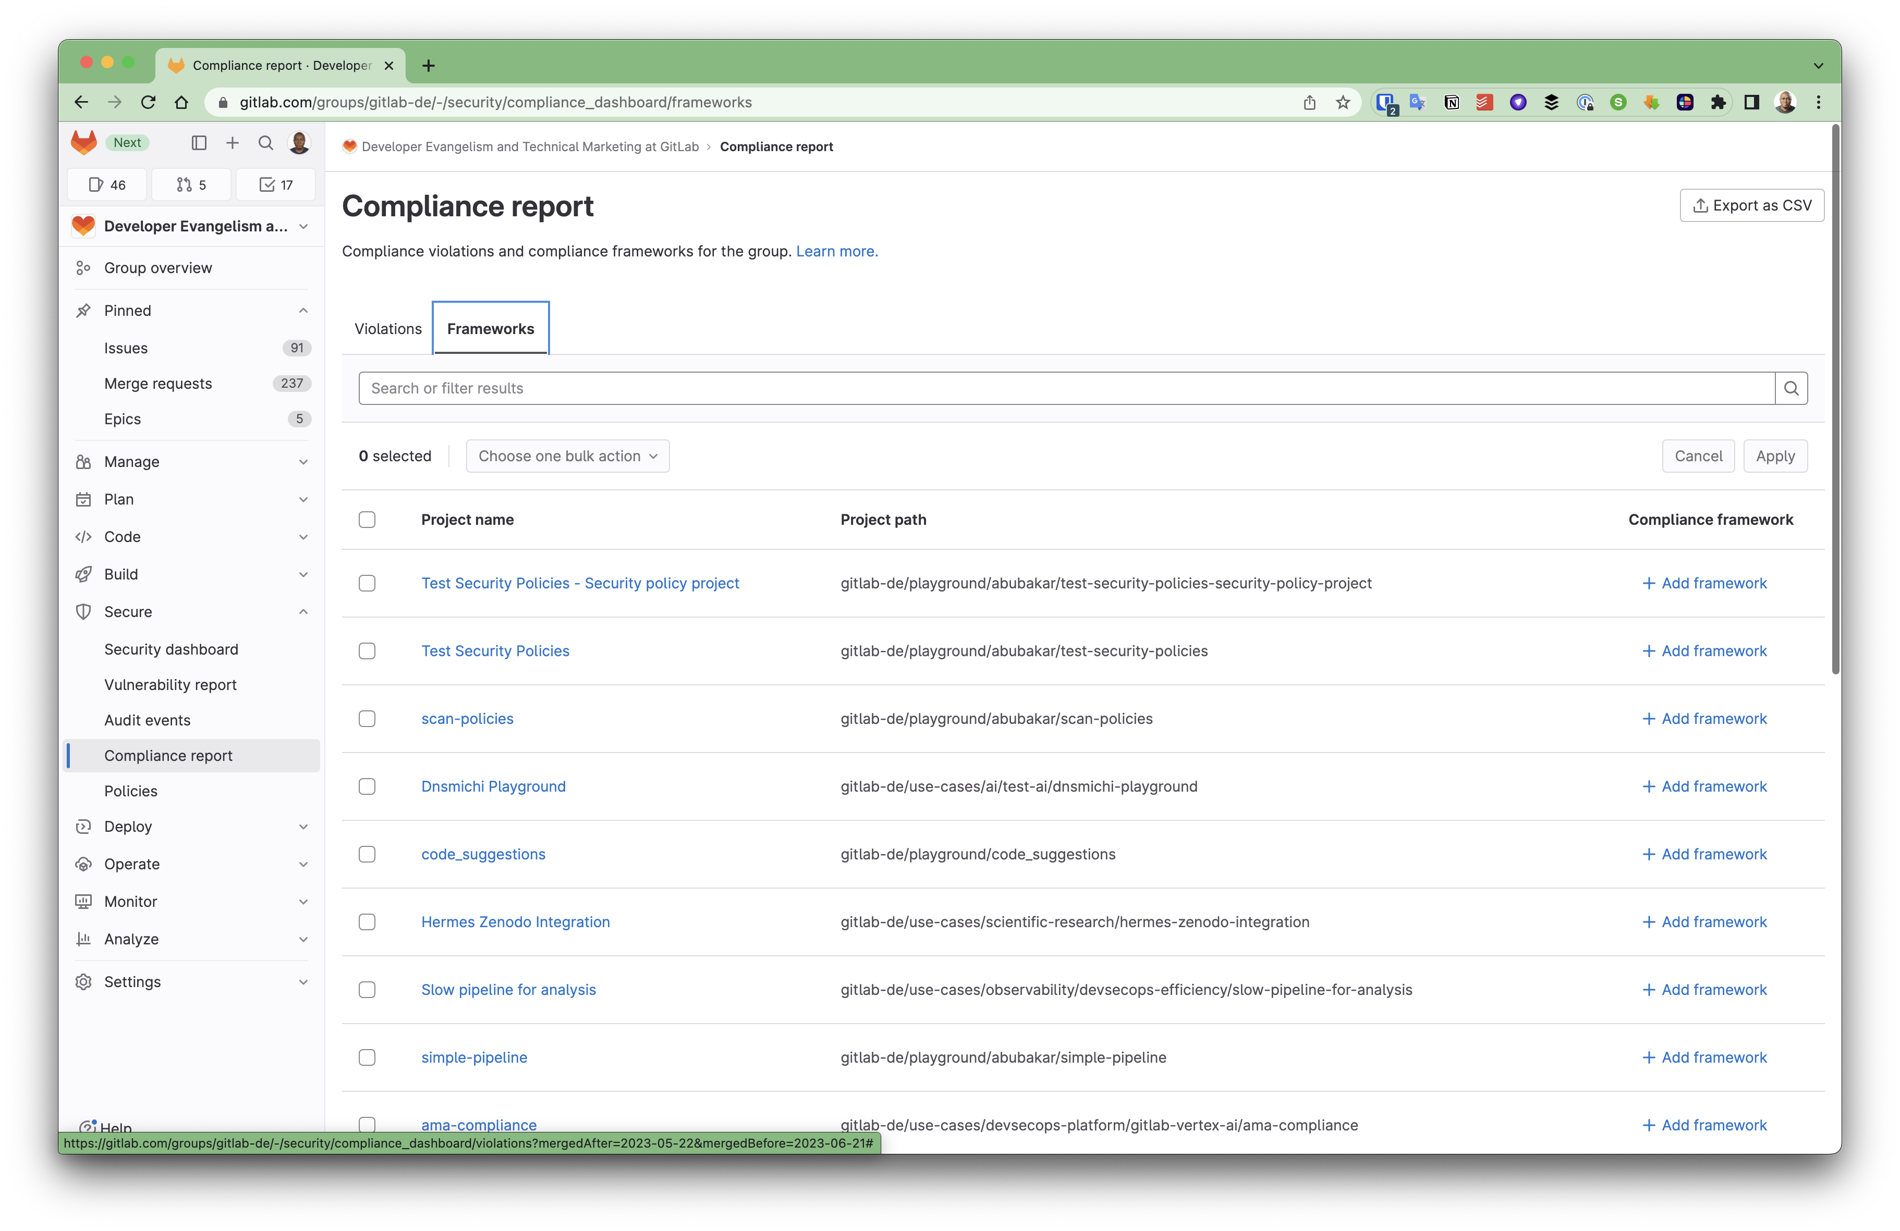Close the Compliance report browser tab
1900x1231 pixels.
(389, 66)
